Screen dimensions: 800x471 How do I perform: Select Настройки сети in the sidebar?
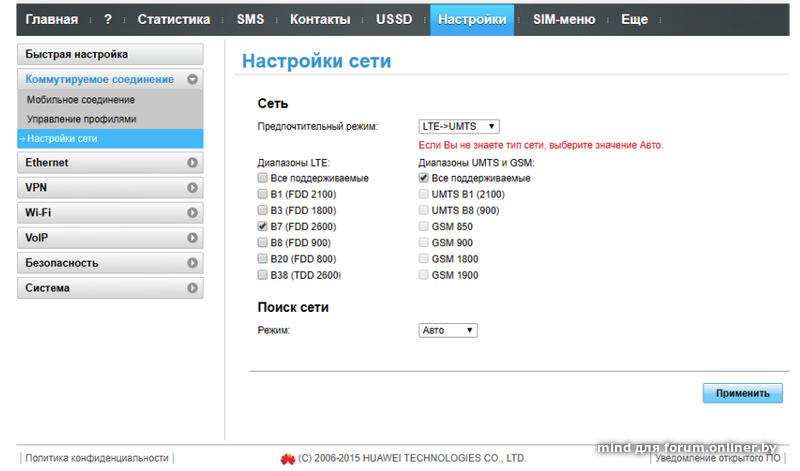click(x=110, y=139)
